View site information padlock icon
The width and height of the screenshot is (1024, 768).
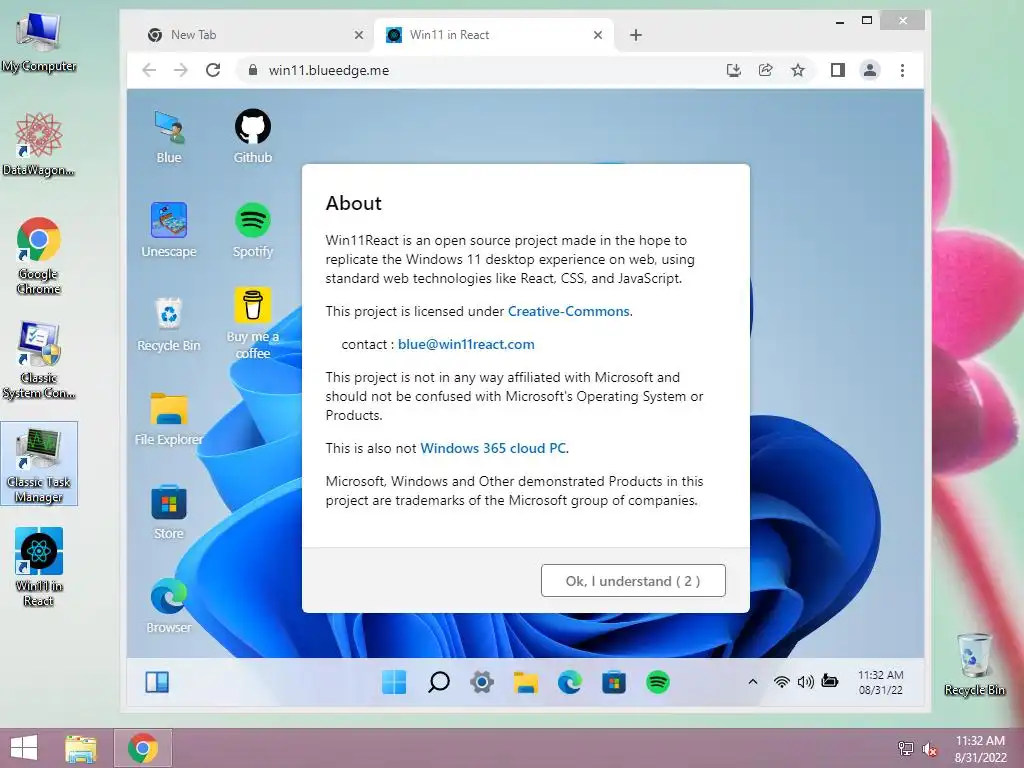tap(253, 70)
